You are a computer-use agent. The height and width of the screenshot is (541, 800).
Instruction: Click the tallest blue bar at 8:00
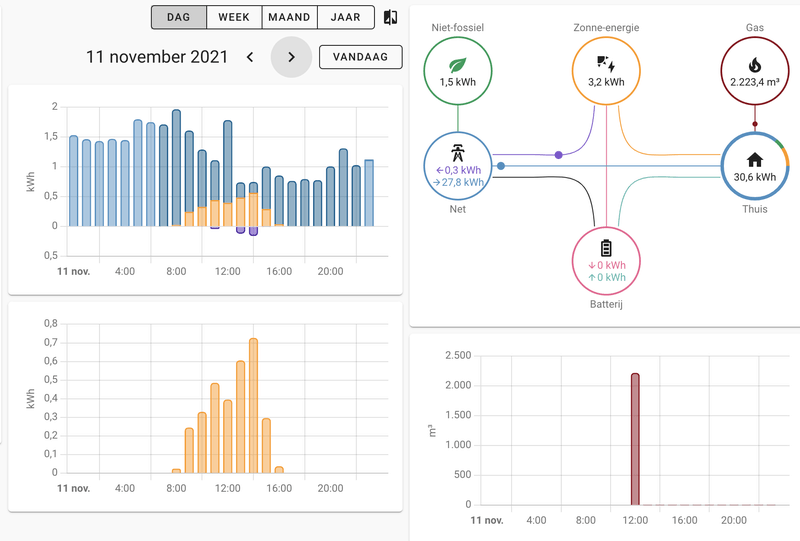[176, 167]
